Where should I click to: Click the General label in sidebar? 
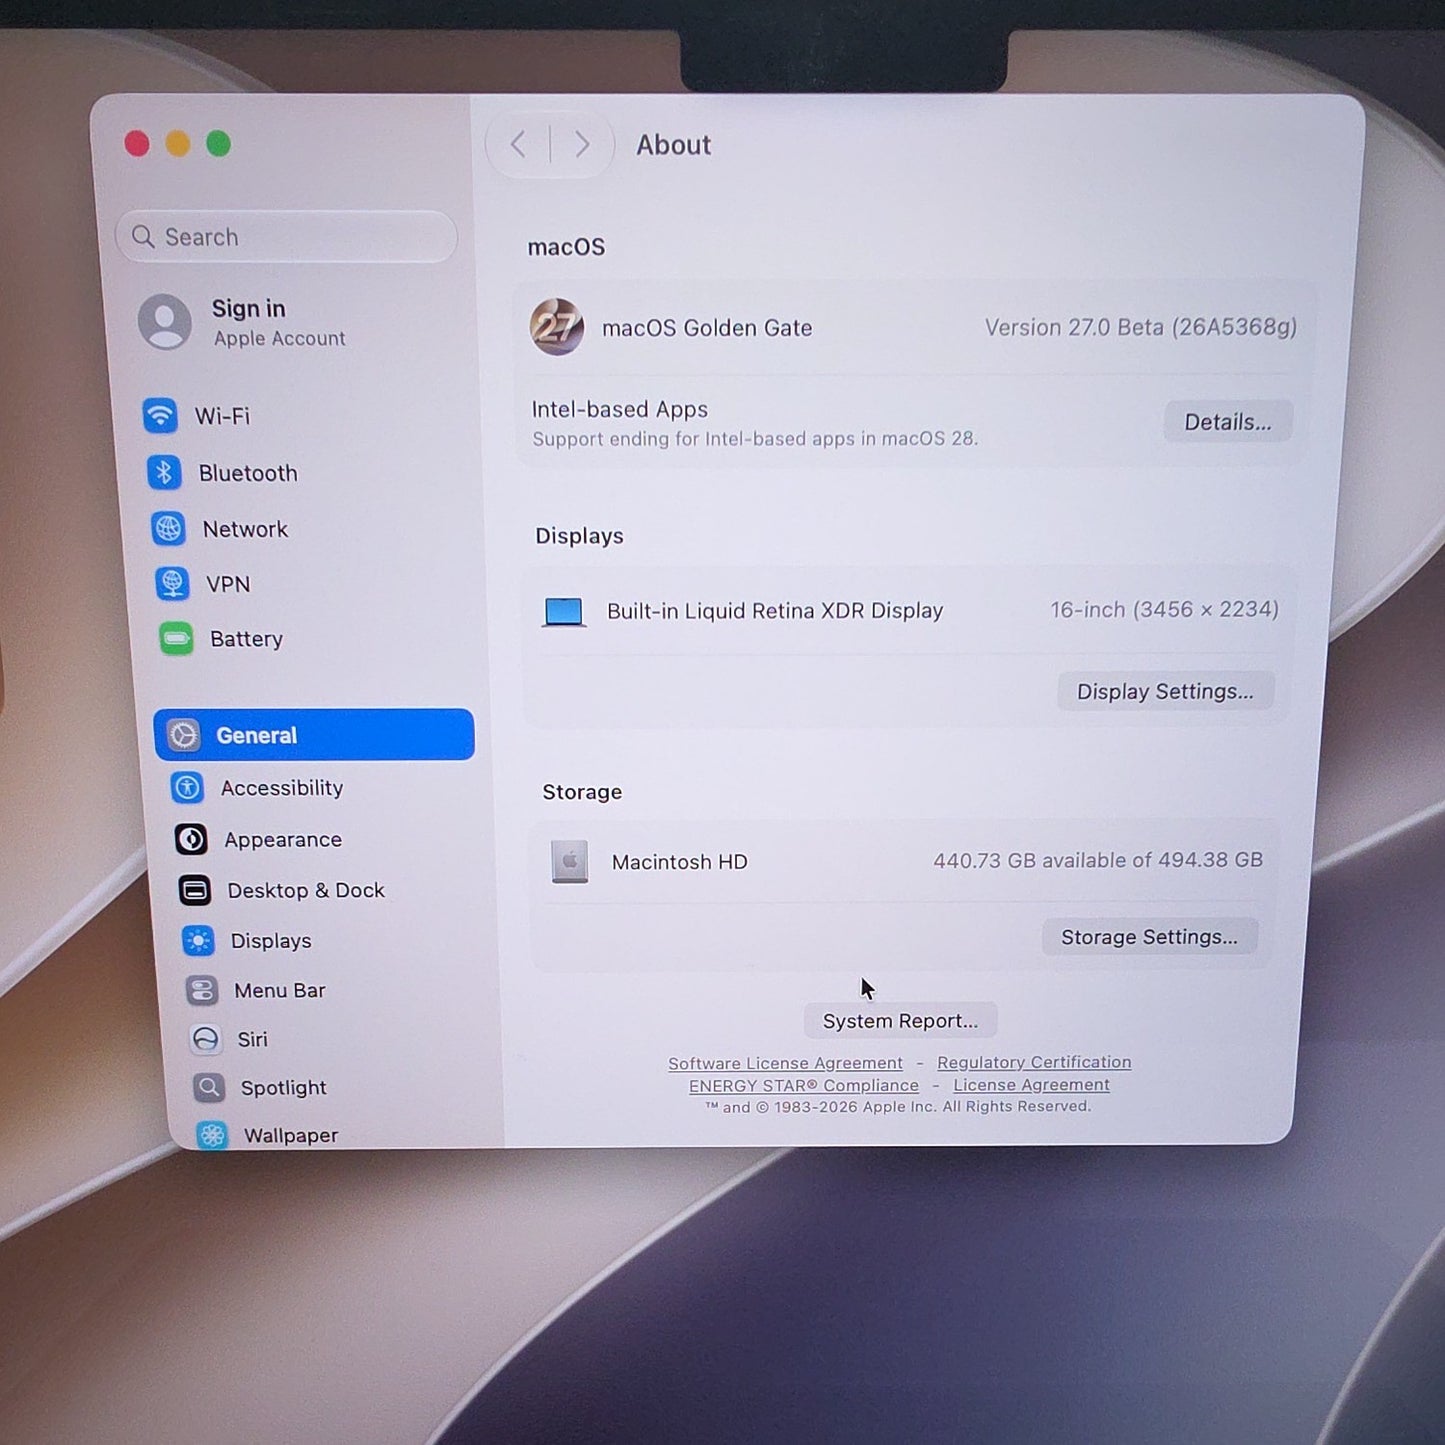[x=257, y=735]
